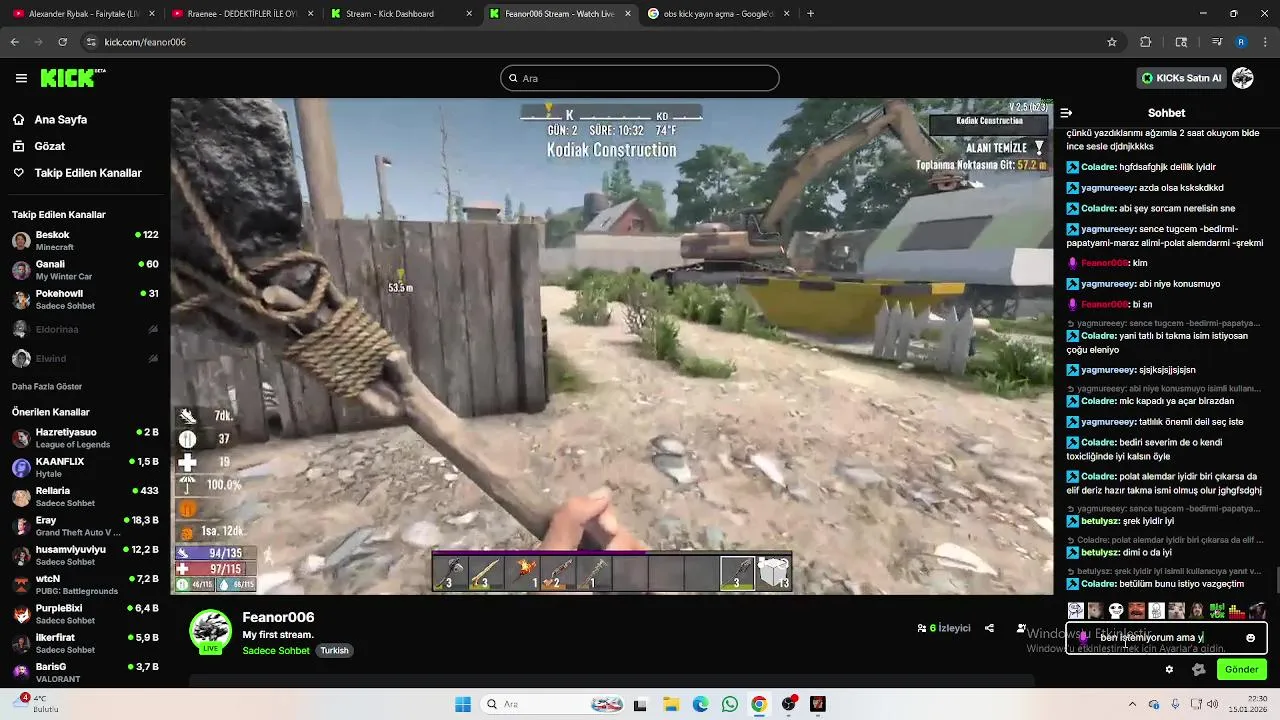
Task: Switch to Rraenee DEDEKTİFLER browser tab
Action: pos(240,14)
